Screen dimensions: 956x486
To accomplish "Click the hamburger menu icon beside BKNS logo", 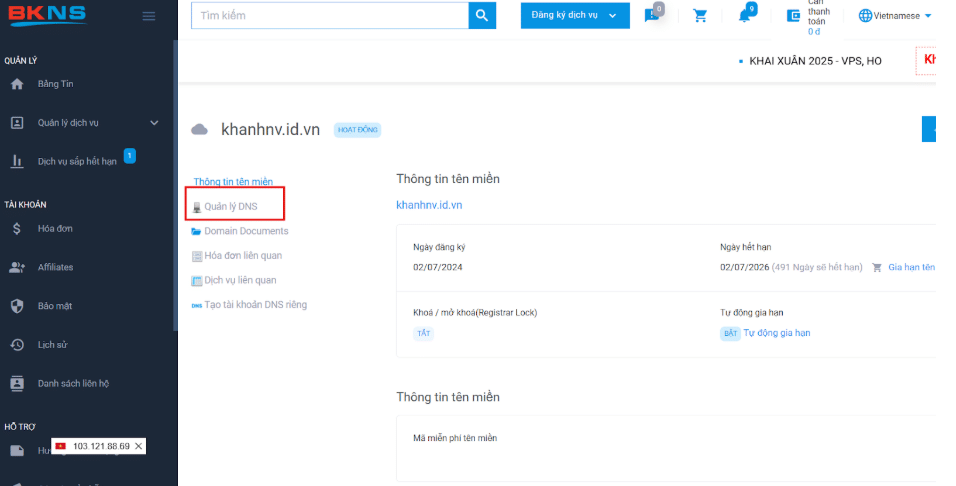I will [x=149, y=16].
